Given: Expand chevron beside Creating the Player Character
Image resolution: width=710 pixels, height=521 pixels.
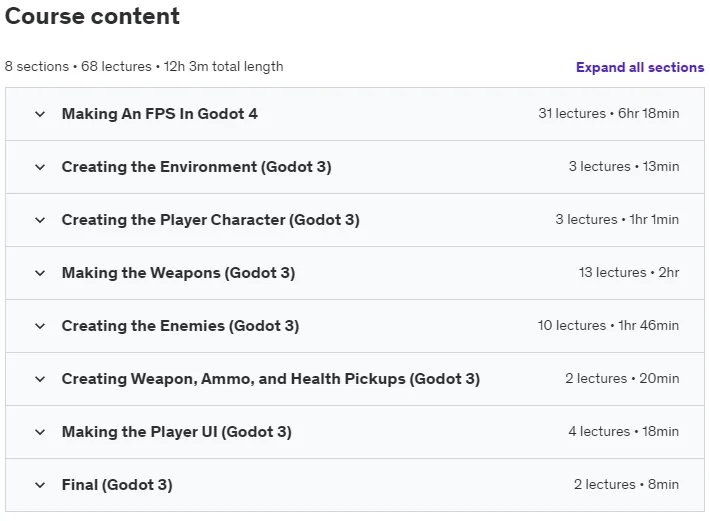Looking at the screenshot, I should click(x=40, y=220).
